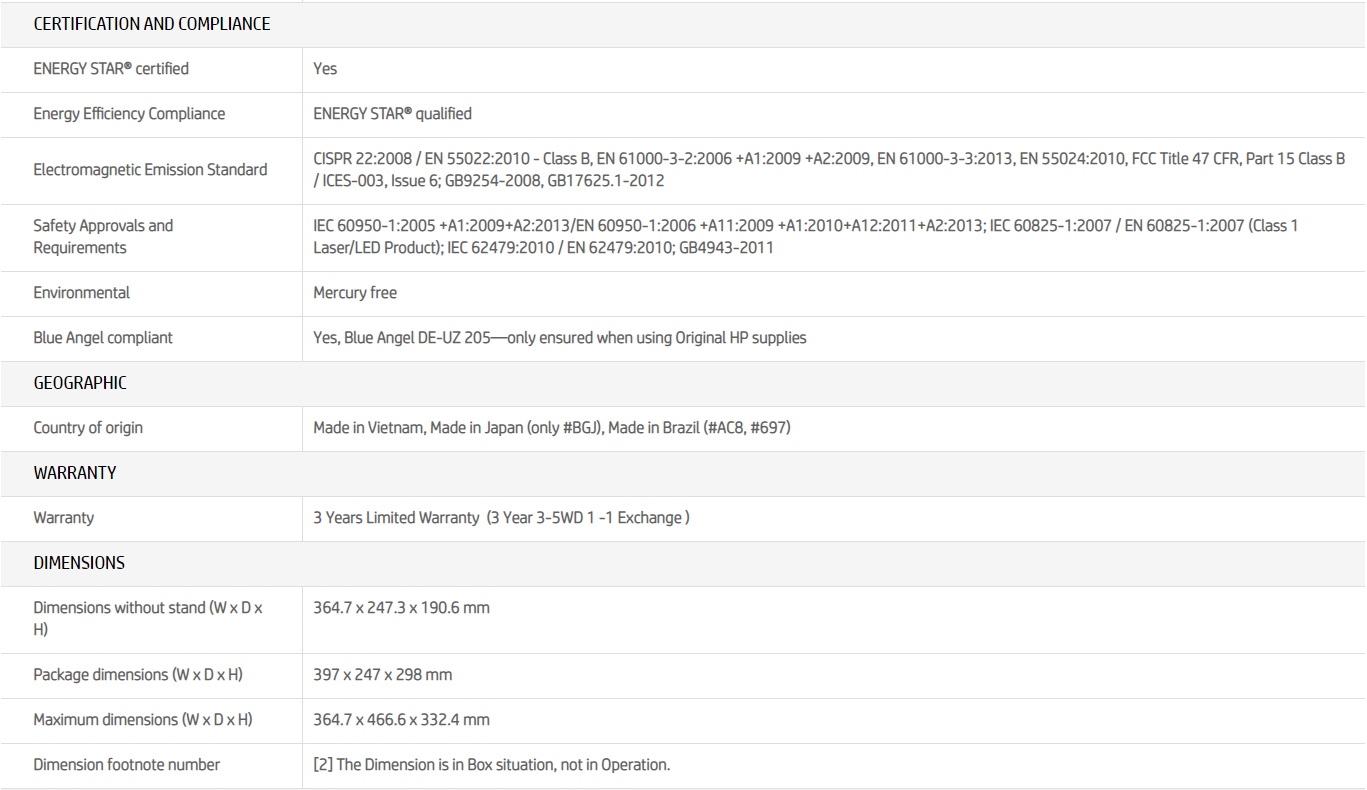
Task: Click the Geographic section header
Action: point(80,383)
